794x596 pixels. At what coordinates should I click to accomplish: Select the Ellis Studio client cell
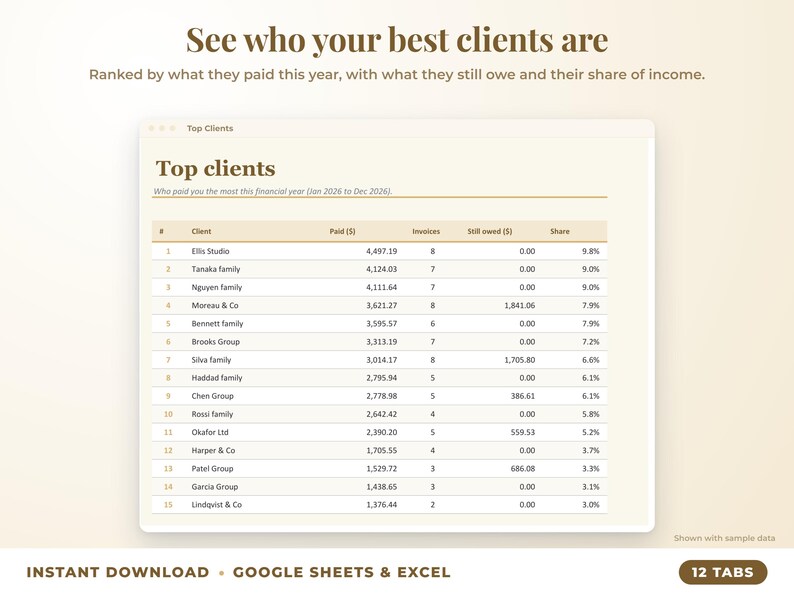(x=210, y=251)
